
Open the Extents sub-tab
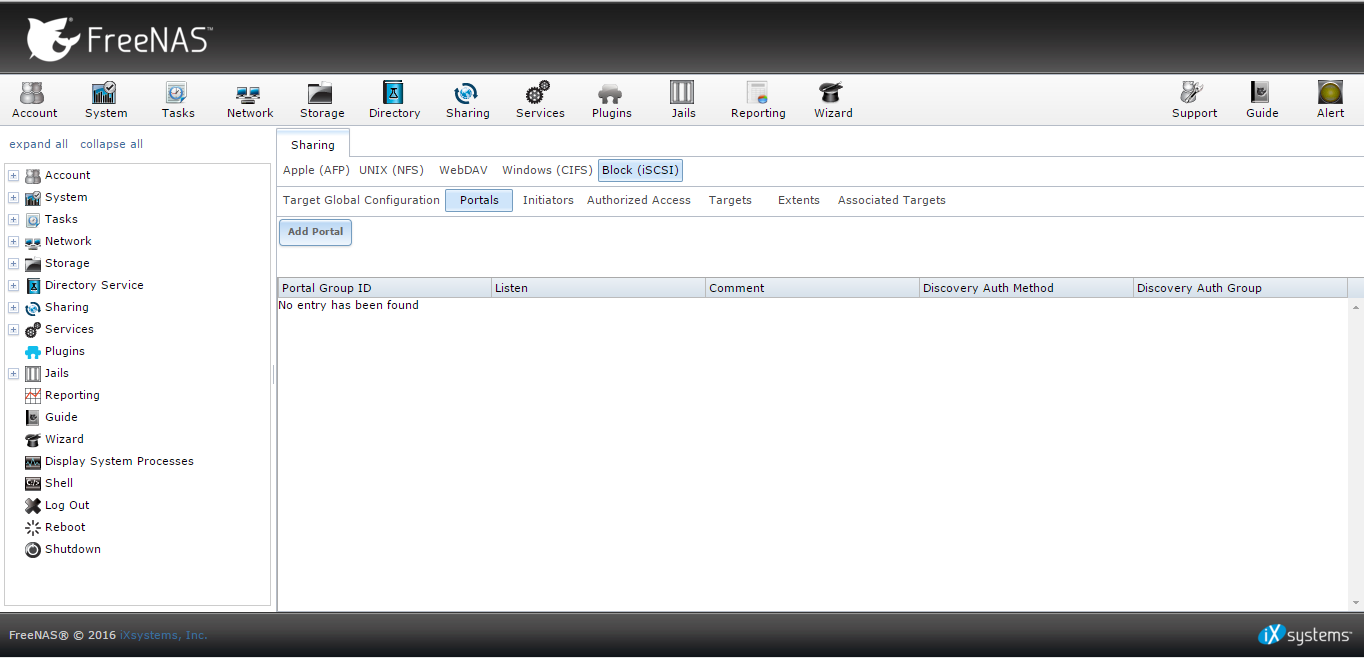(799, 200)
